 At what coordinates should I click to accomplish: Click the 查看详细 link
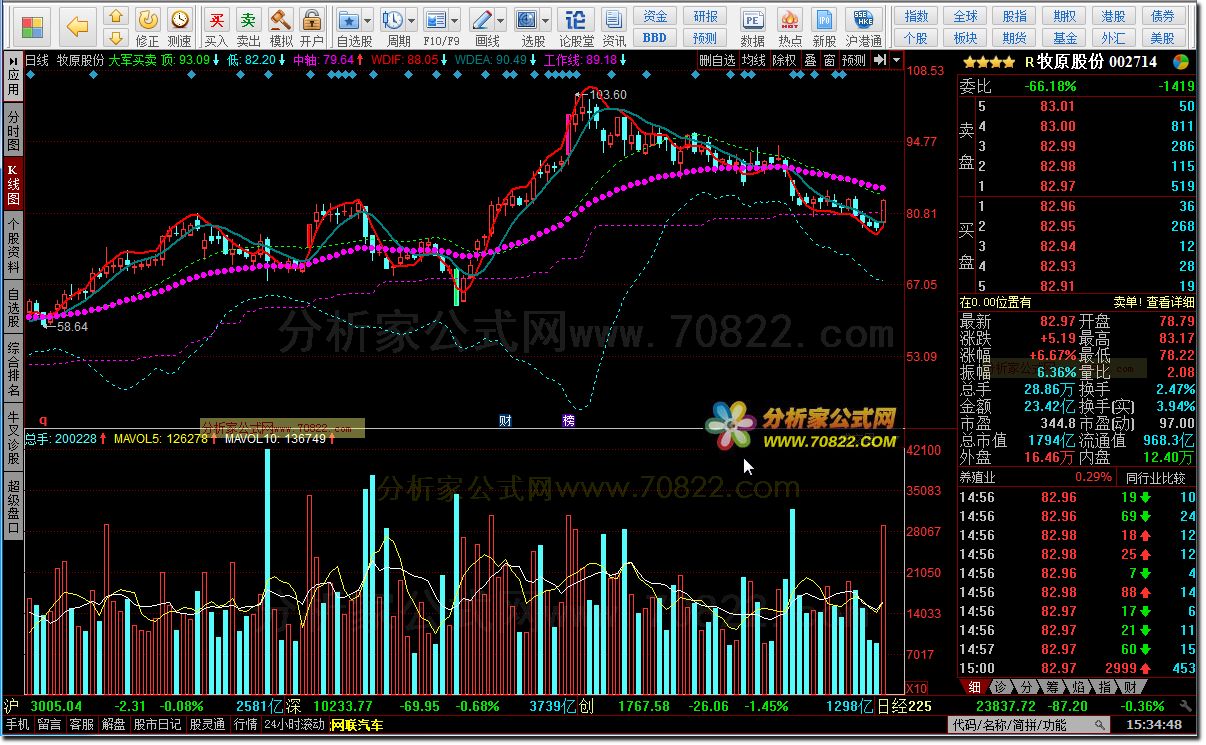point(1169,301)
